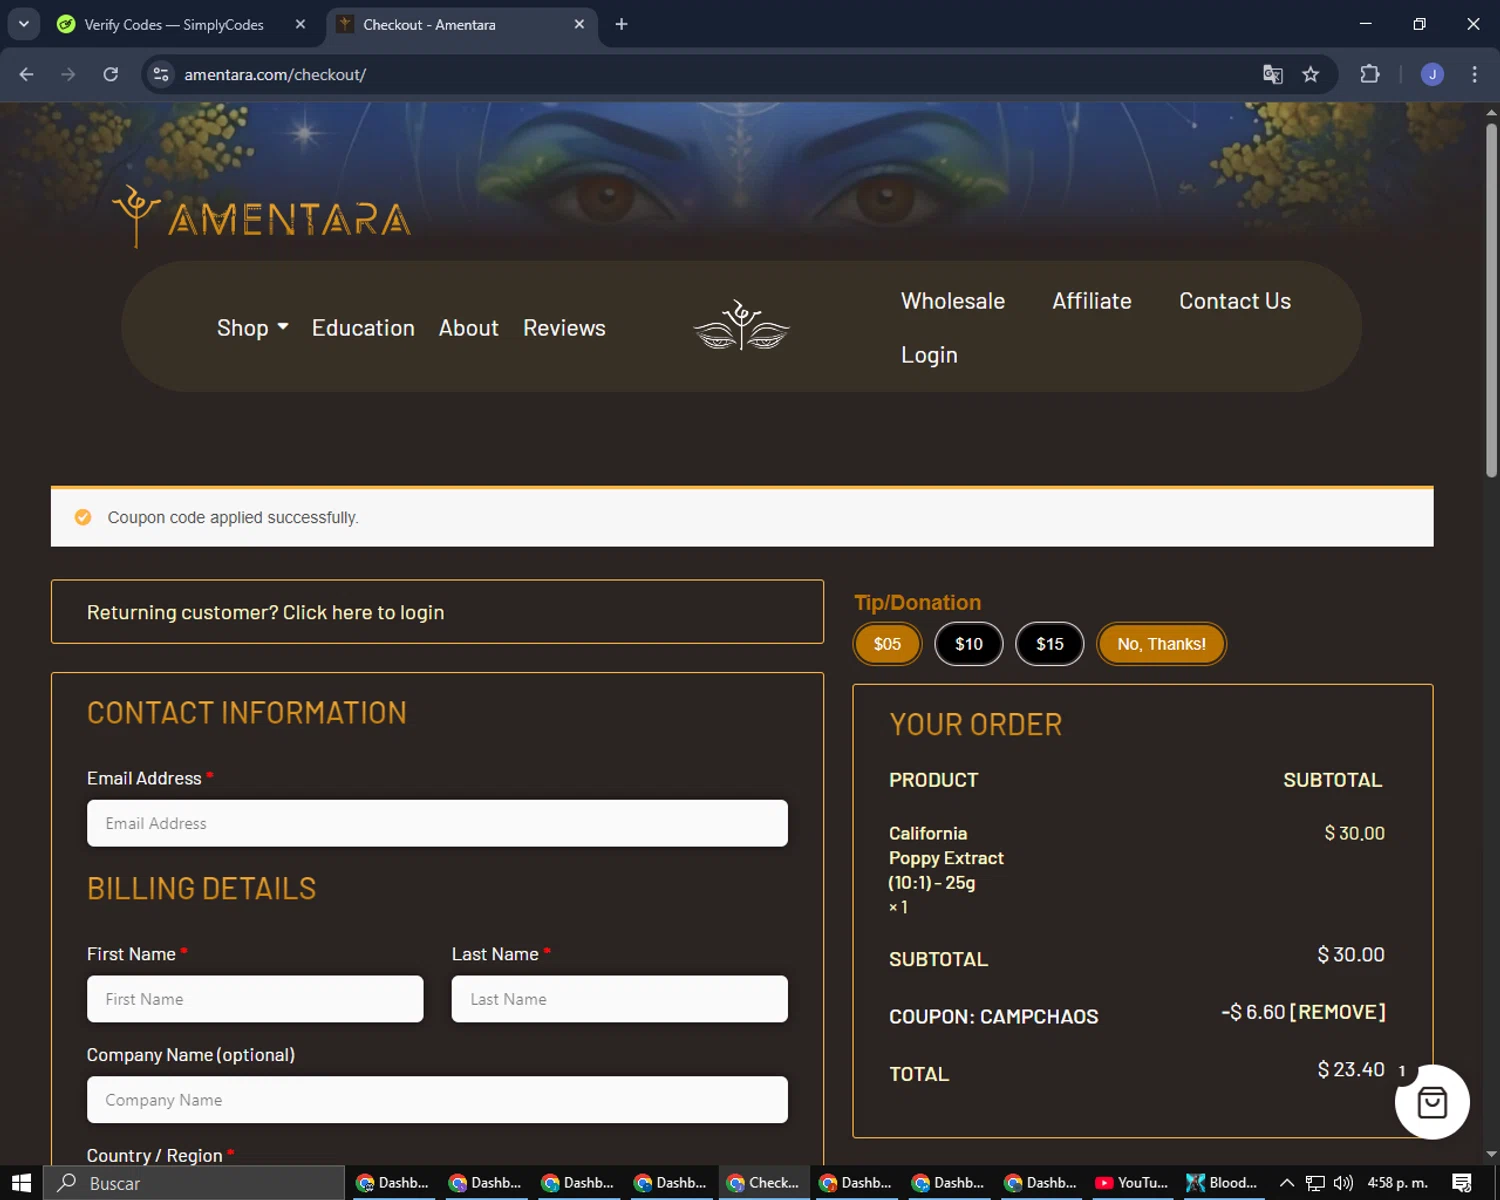Open the Blood taskbar application
This screenshot has width=1500, height=1200.
pyautogui.click(x=1222, y=1183)
